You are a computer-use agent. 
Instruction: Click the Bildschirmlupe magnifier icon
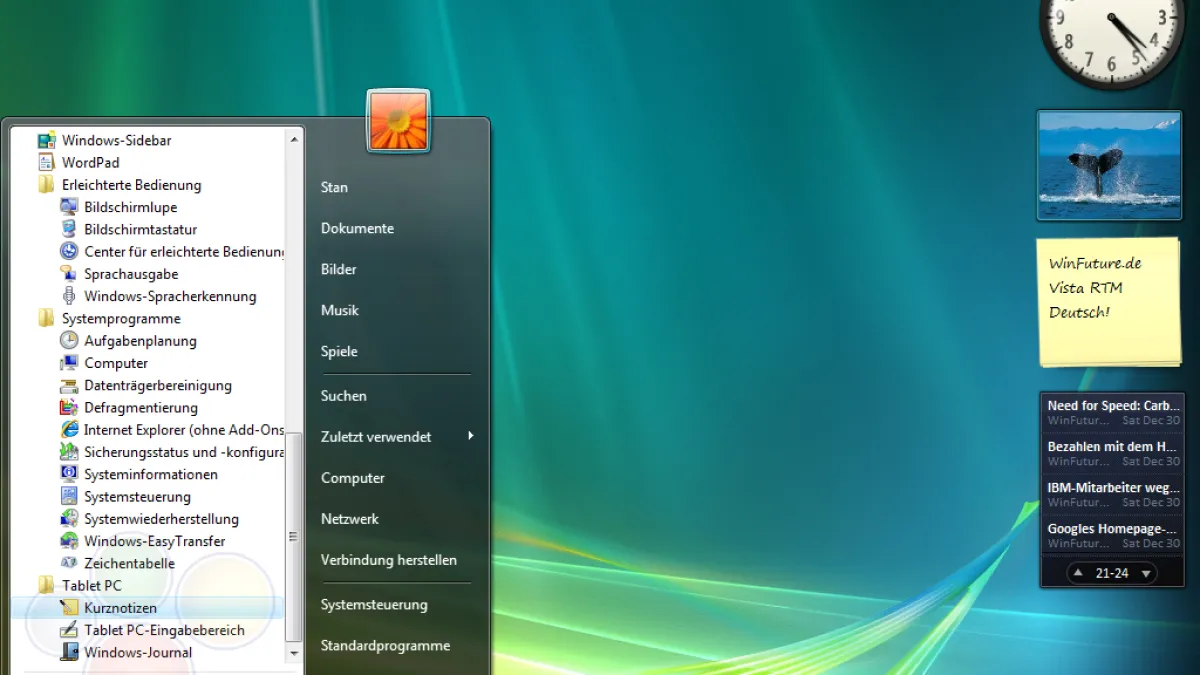click(68, 207)
